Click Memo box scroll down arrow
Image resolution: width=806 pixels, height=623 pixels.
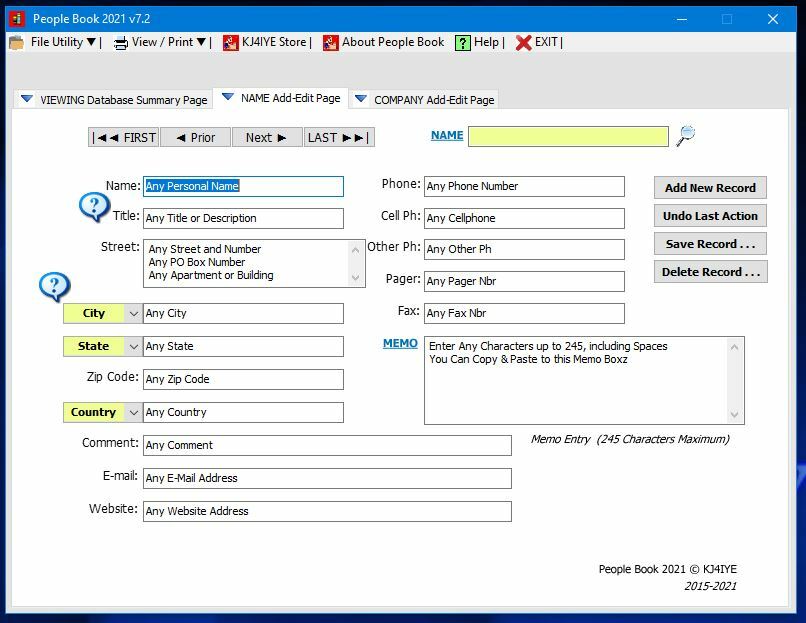(735, 414)
